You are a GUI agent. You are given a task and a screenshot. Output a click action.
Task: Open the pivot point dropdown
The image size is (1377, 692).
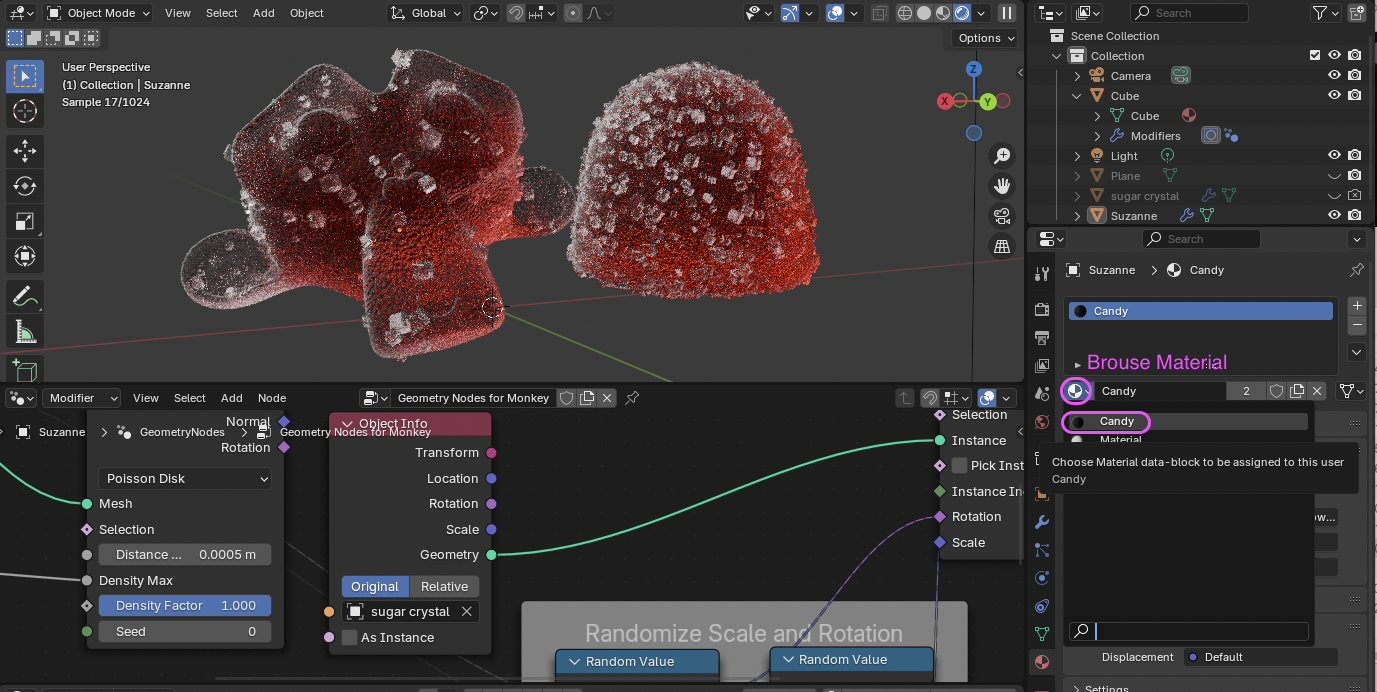[486, 13]
